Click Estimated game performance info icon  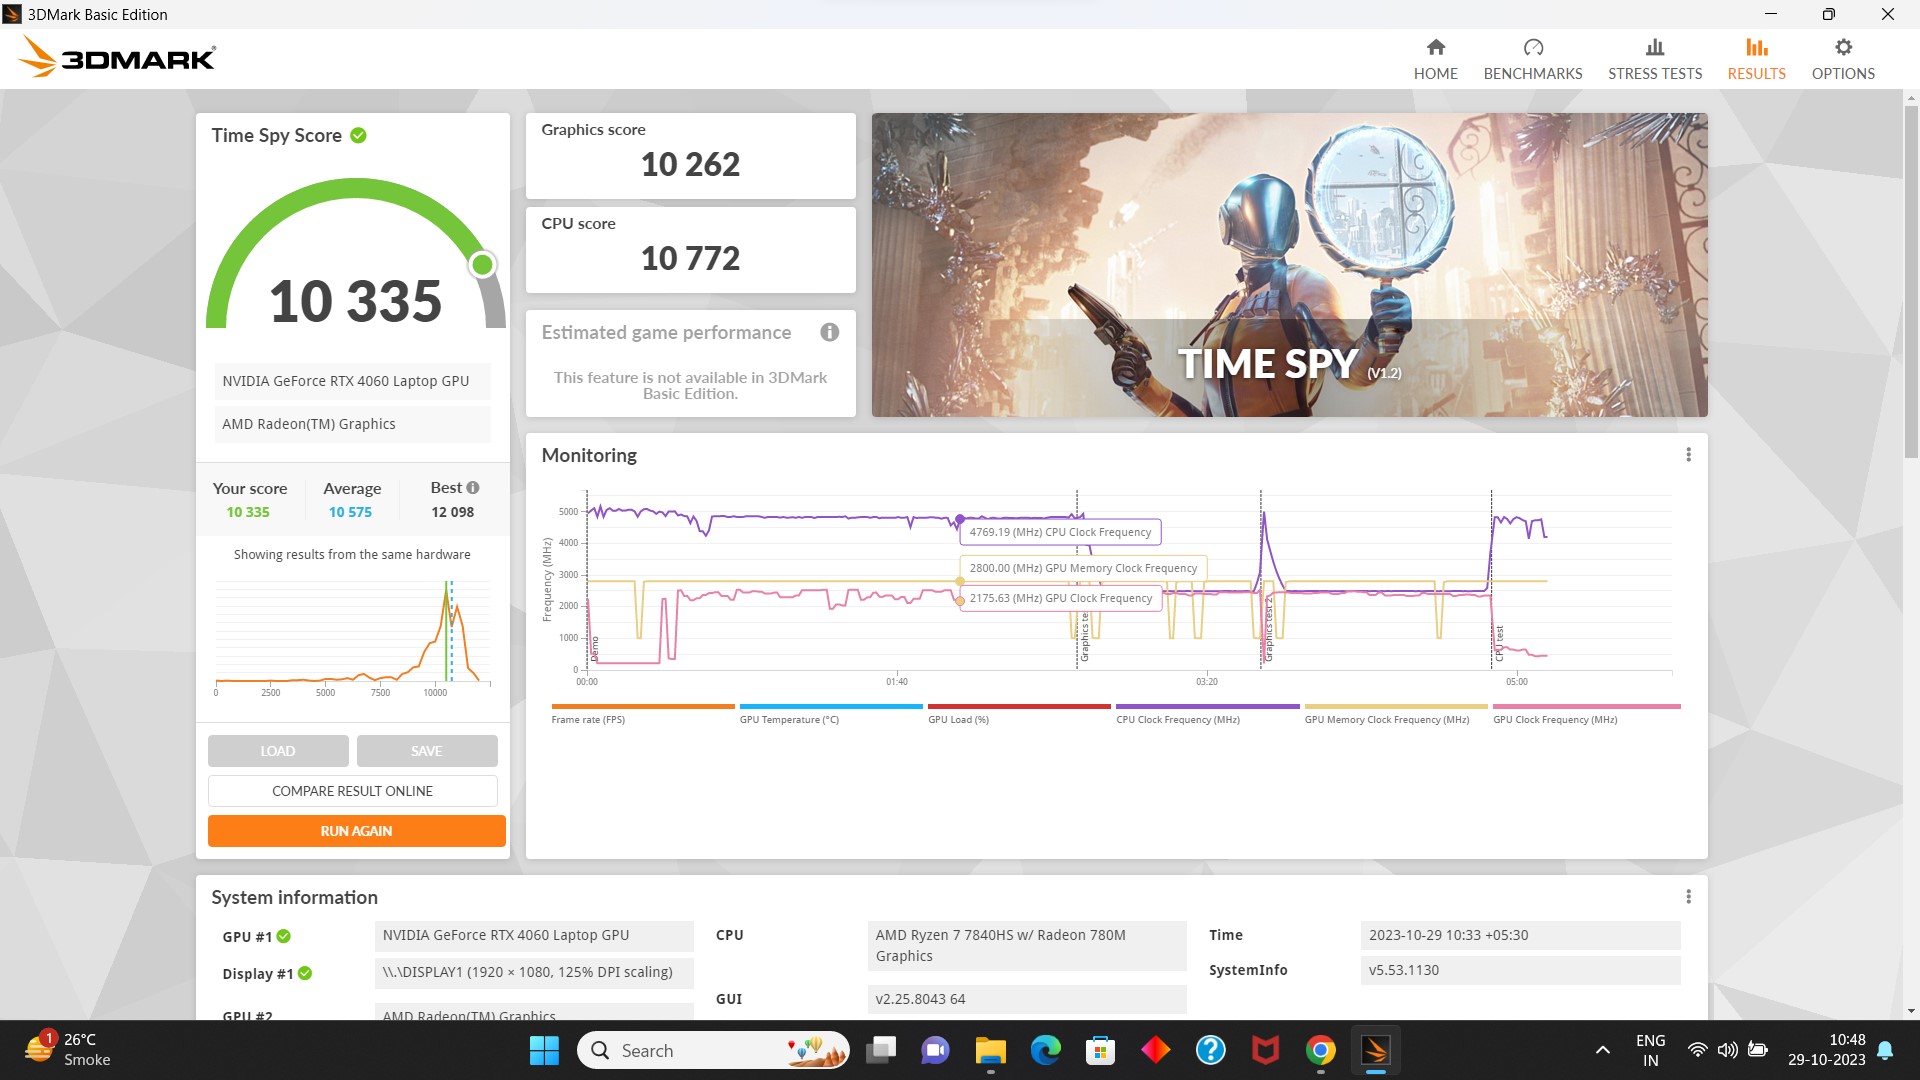[x=829, y=333]
